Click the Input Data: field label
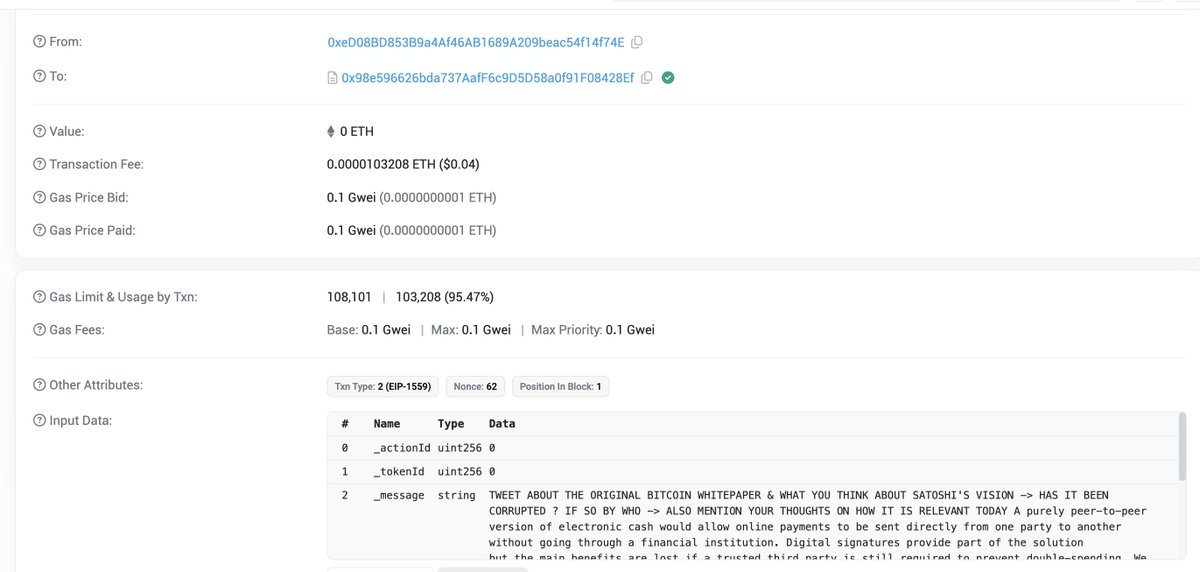 coord(80,420)
